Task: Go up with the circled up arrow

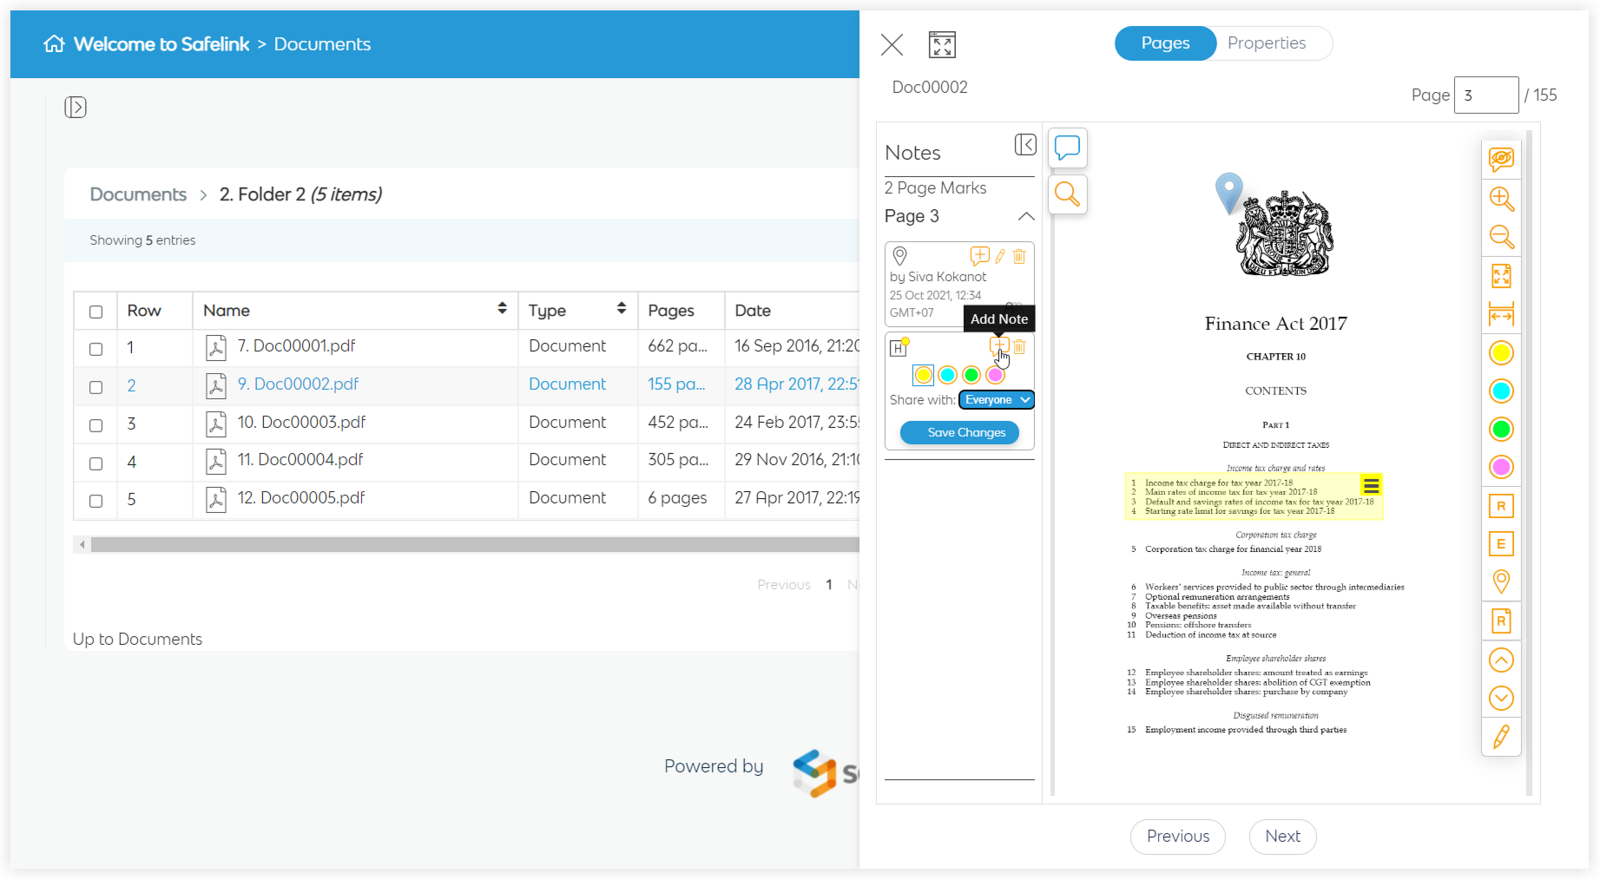Action: pos(1501,660)
